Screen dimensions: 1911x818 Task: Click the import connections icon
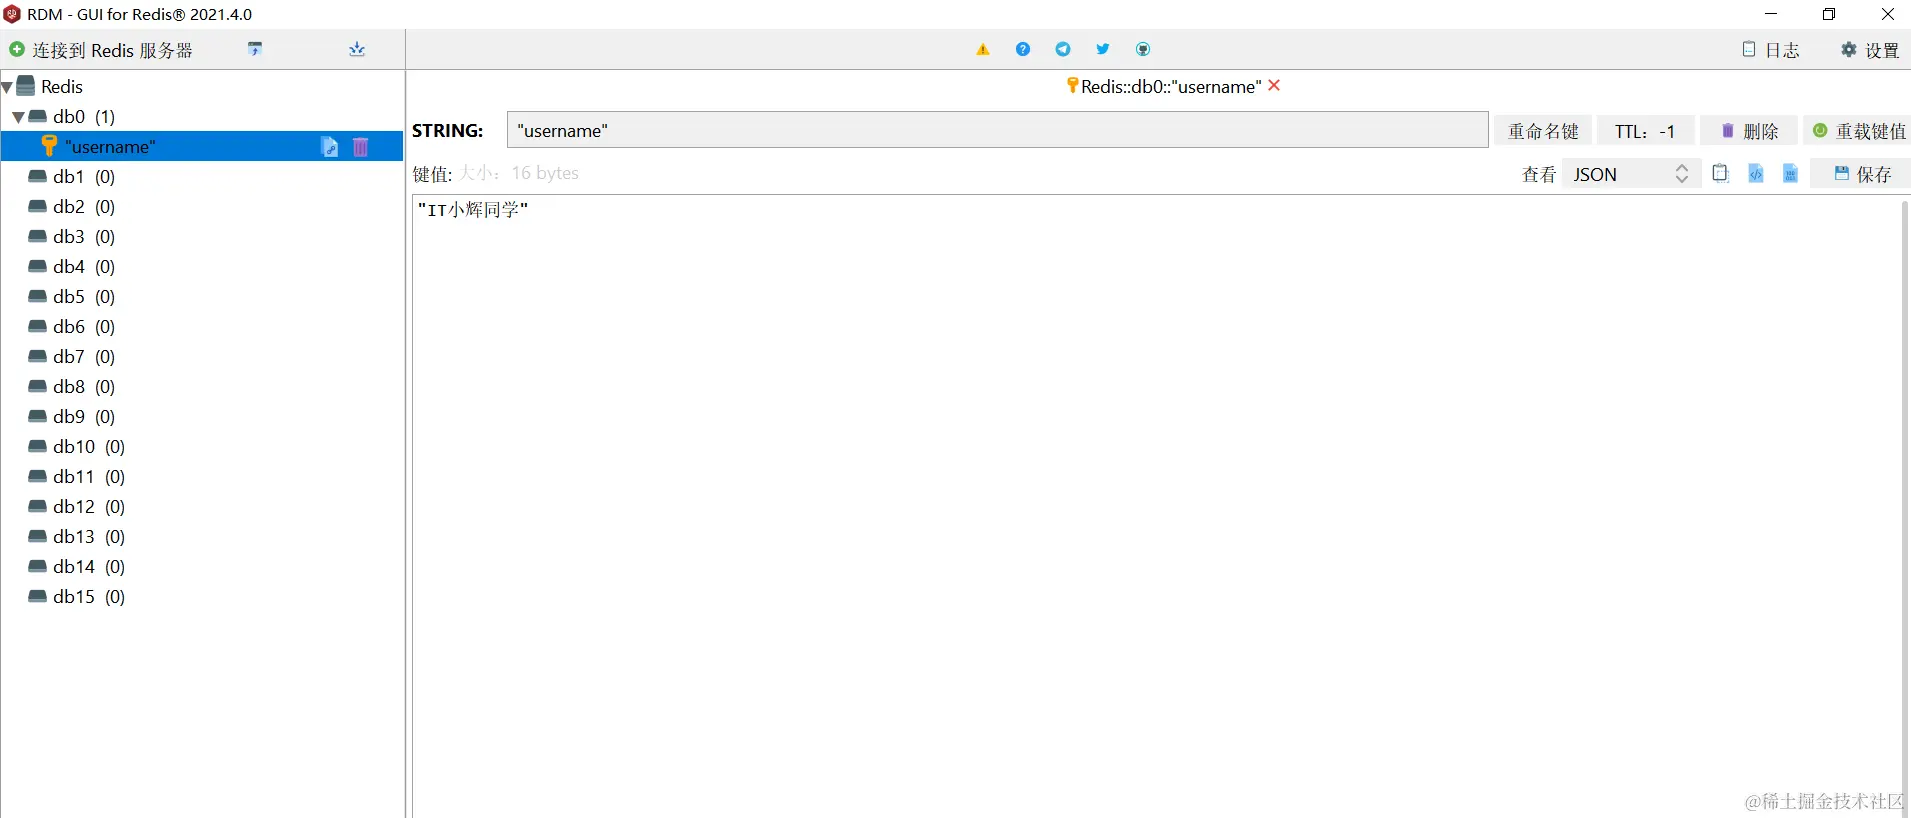(255, 49)
